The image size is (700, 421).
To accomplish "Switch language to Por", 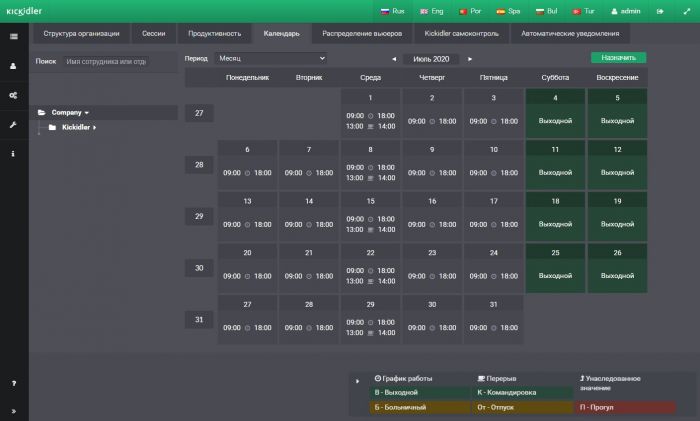I will coord(470,11).
